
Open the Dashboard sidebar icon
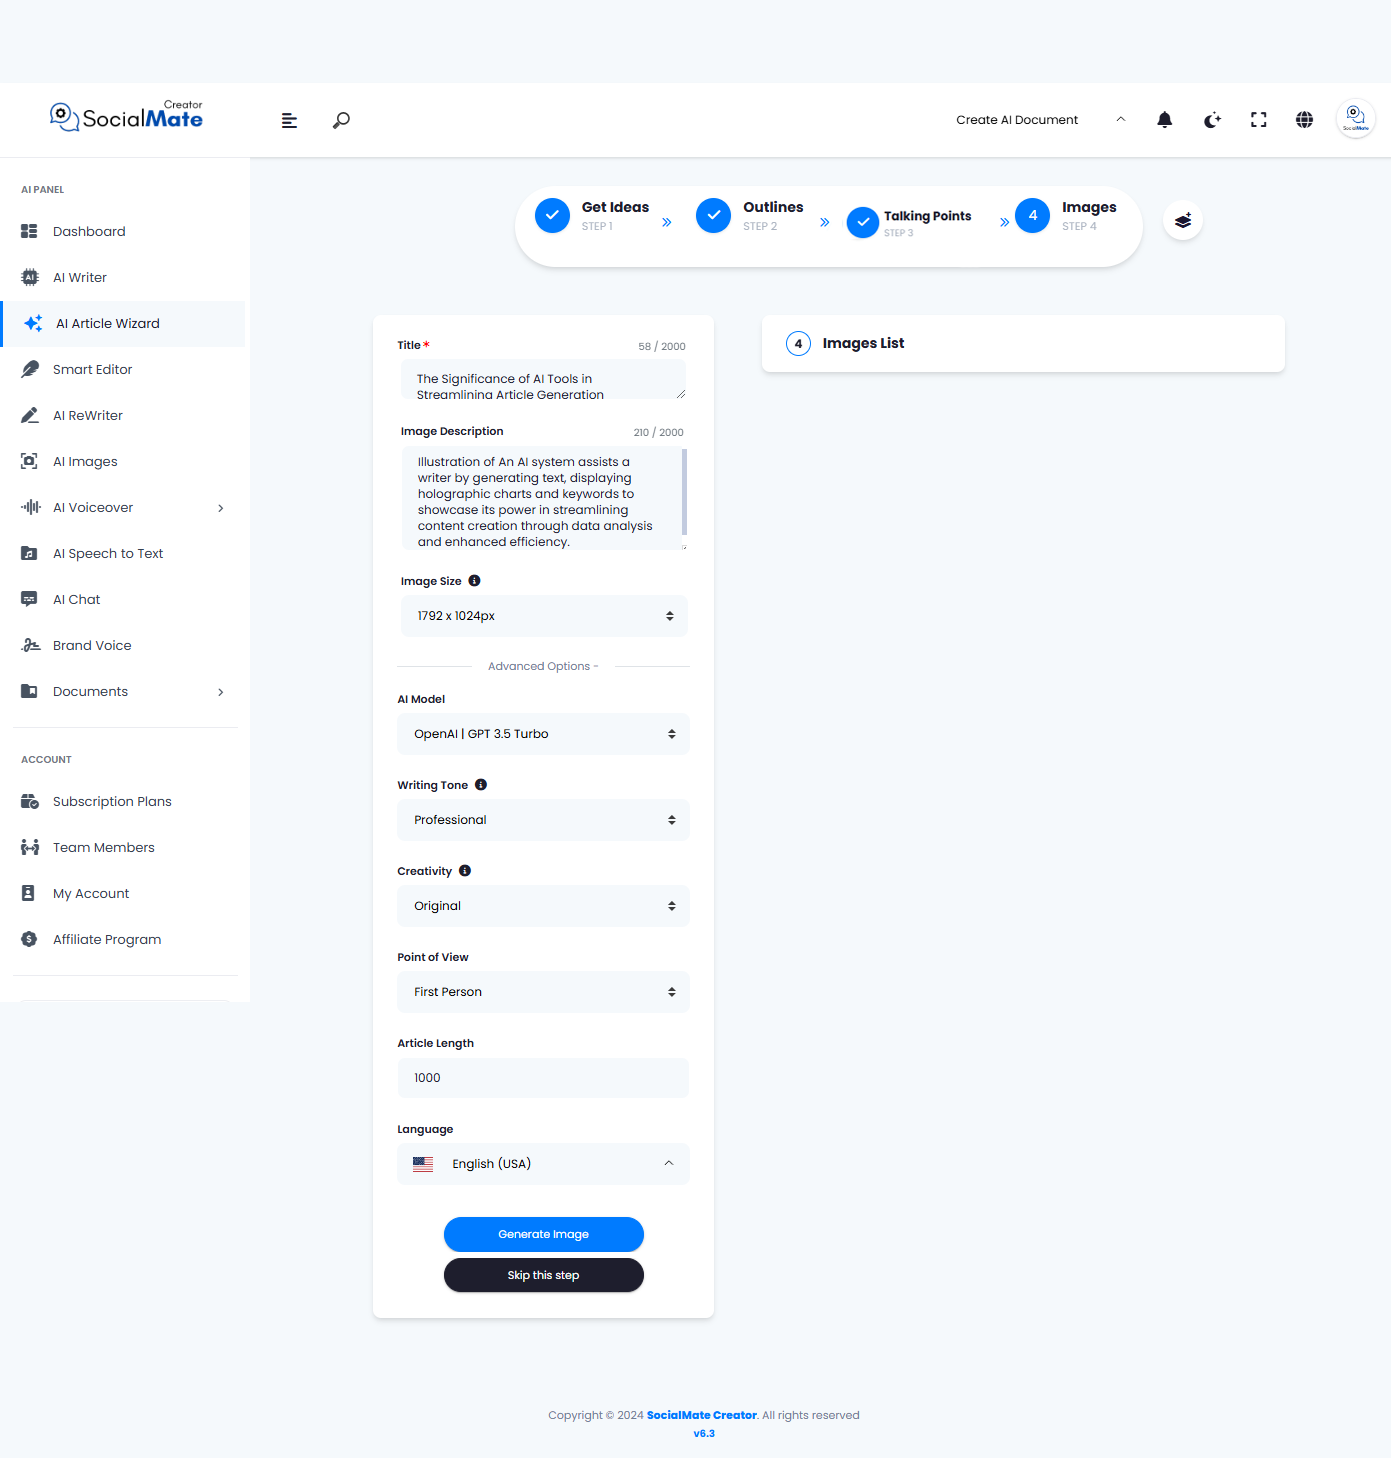tap(29, 231)
